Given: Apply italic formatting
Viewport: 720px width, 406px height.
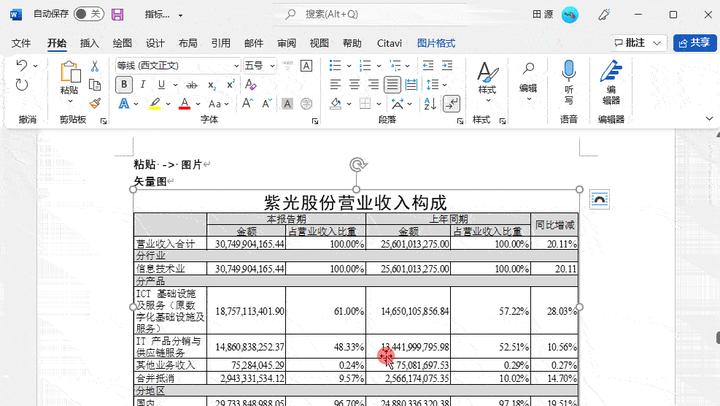Looking at the screenshot, I should (143, 85).
